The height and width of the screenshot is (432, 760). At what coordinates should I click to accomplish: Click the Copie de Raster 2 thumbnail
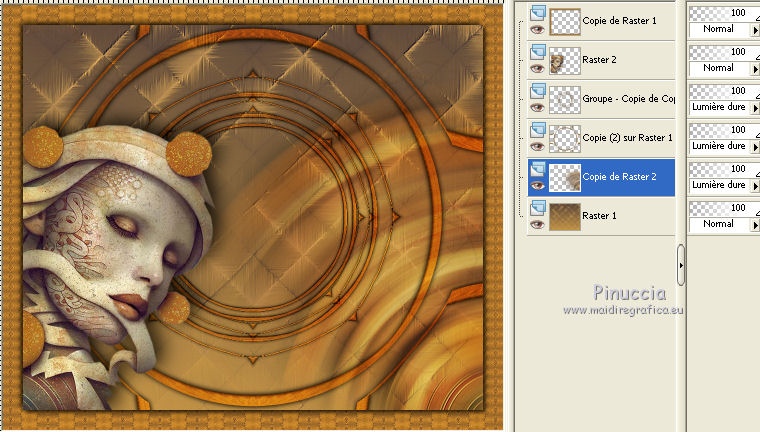click(565, 177)
